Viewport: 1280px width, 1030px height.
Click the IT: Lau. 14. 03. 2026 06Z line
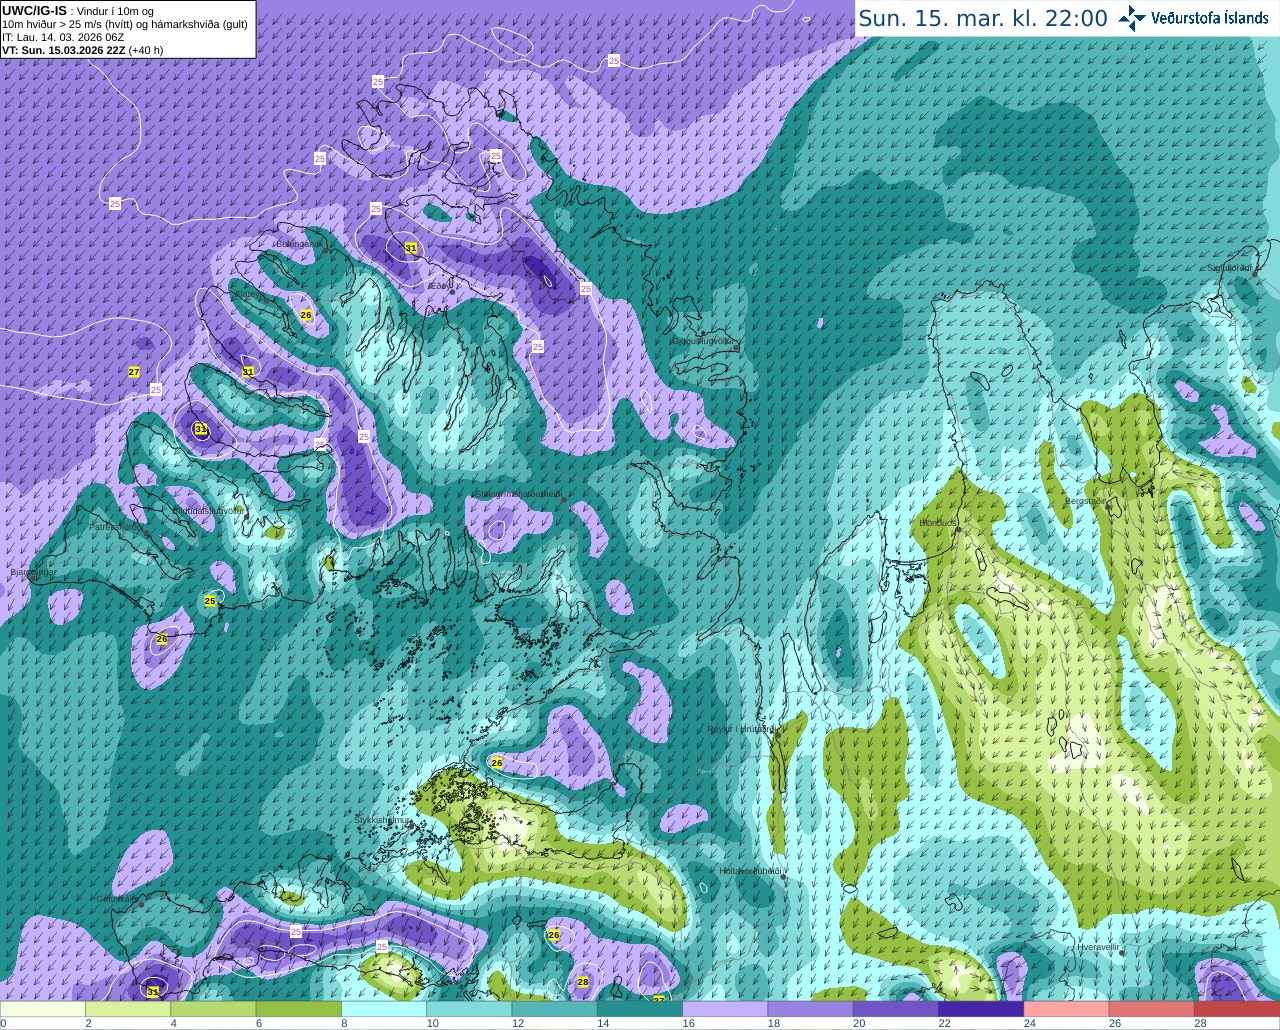point(63,37)
